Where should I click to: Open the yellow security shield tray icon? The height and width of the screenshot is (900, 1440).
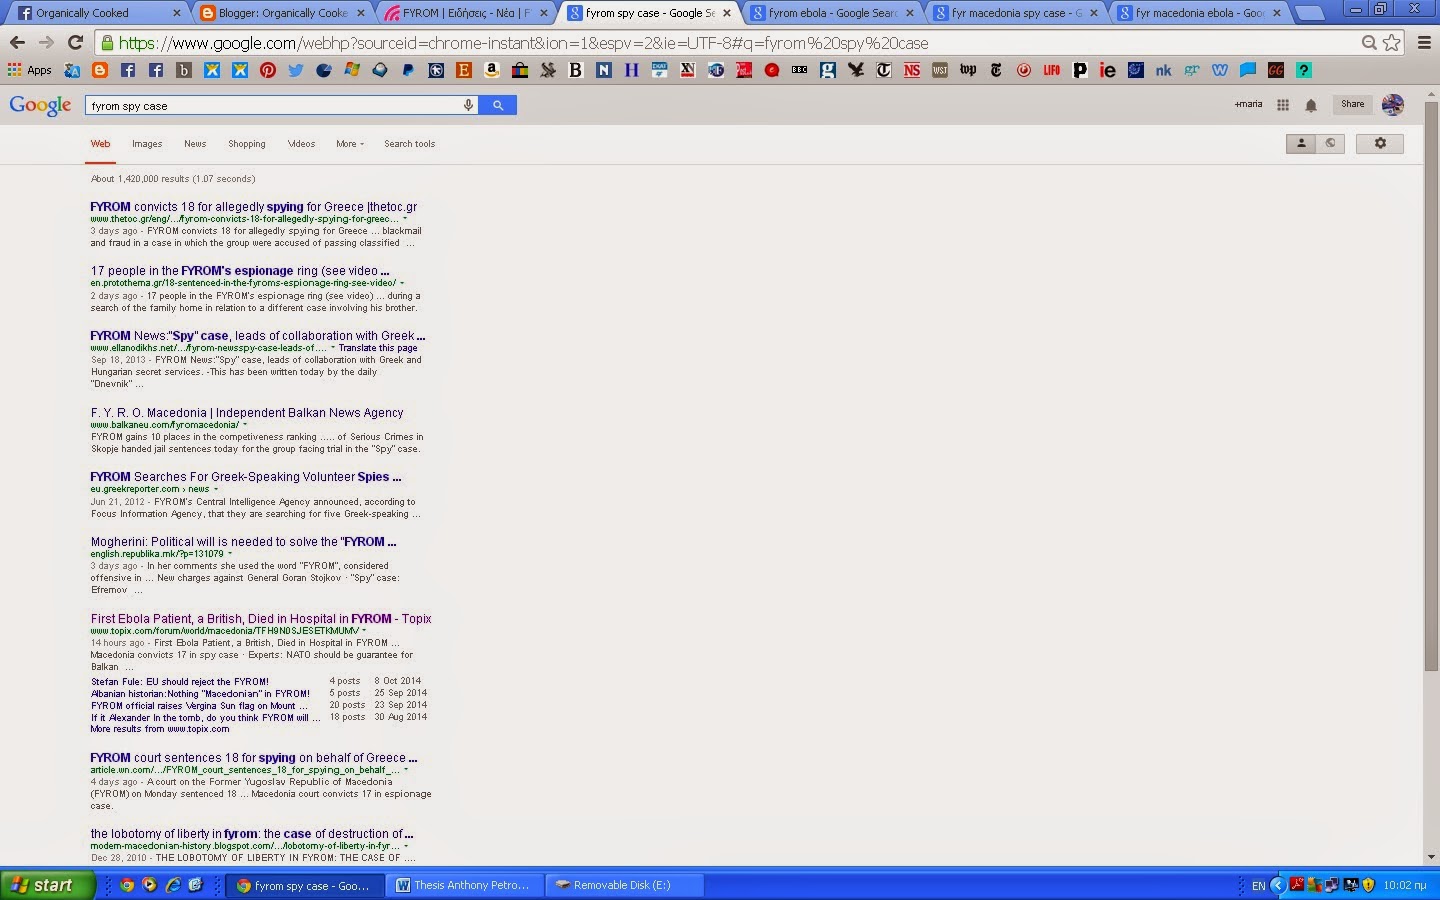[x=1368, y=885]
